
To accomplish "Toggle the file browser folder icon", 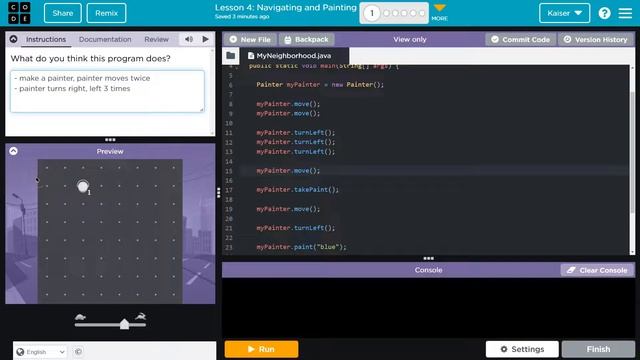I will click(x=231, y=56).
